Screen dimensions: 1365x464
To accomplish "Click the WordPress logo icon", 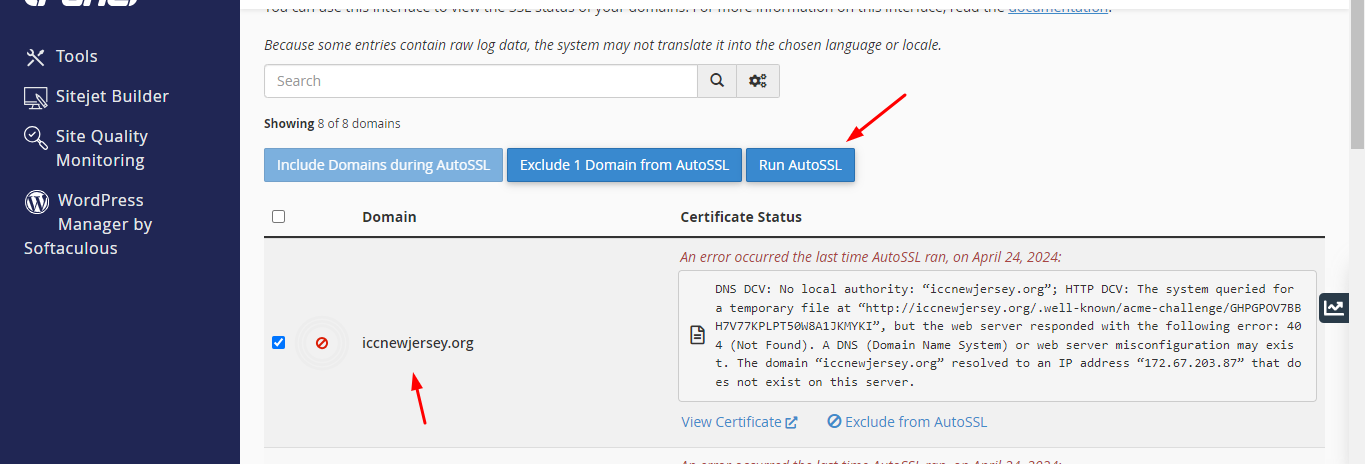I will [x=37, y=201].
